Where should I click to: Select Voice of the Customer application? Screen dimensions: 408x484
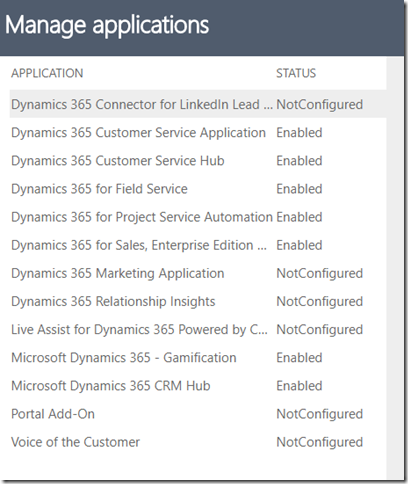(x=75, y=442)
